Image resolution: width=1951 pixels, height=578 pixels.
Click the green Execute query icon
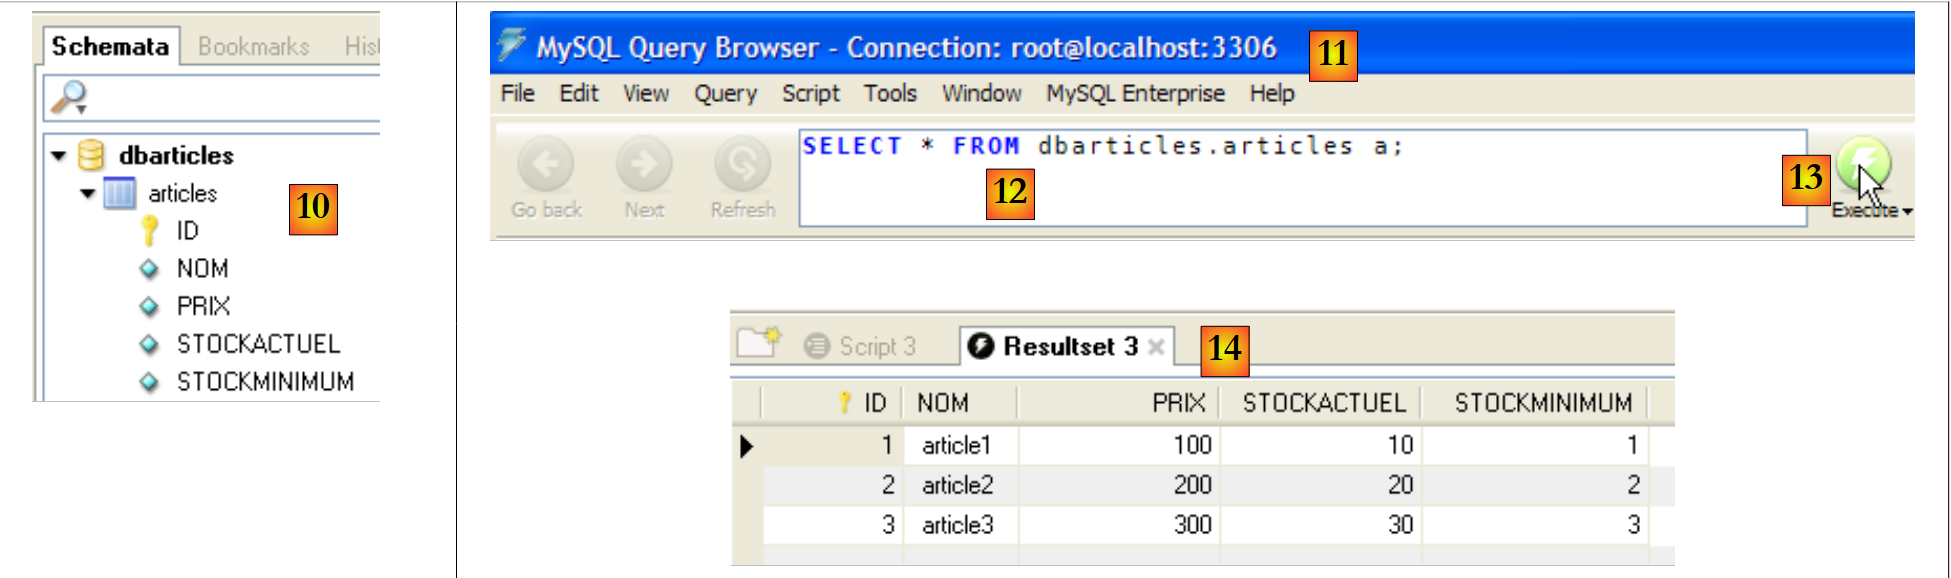[x=1862, y=160]
